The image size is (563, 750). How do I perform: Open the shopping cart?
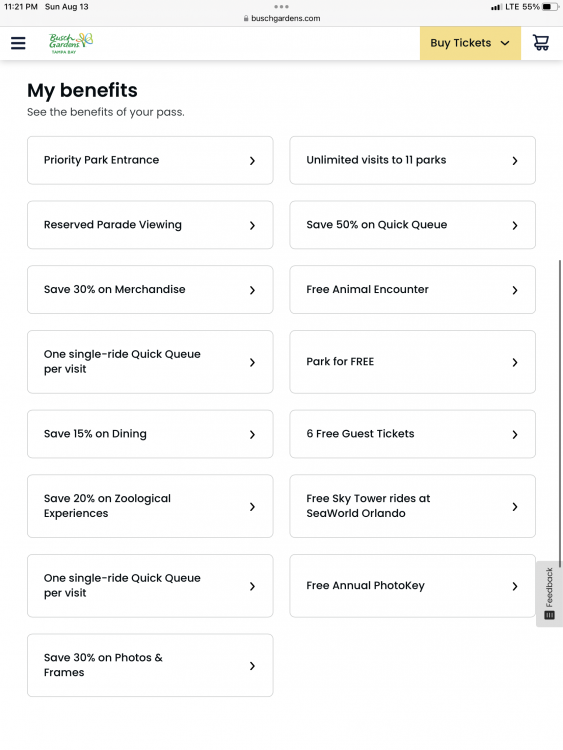[541, 43]
